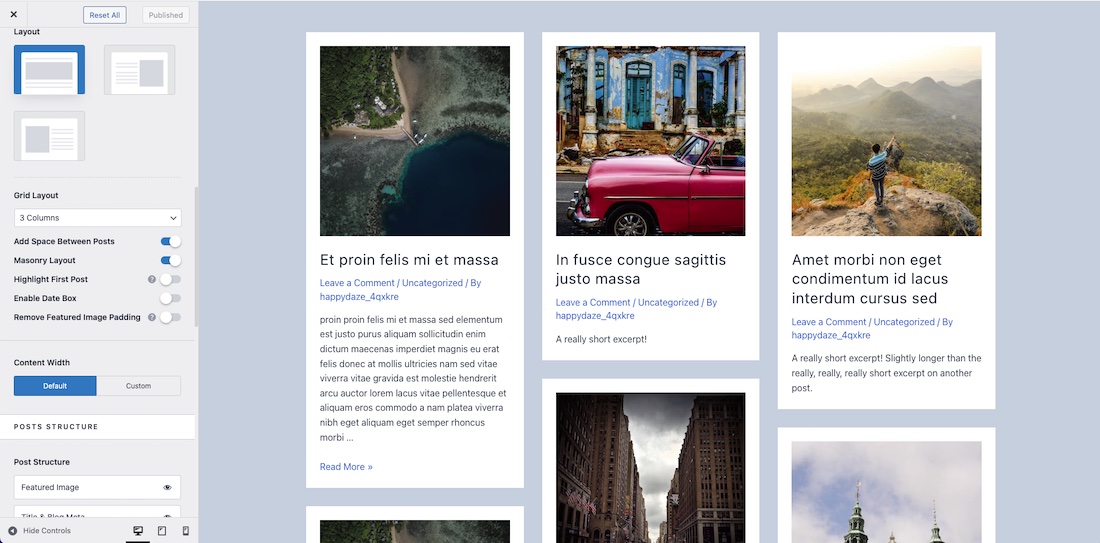The image size is (1100, 543).
Task: Open the 3 Columns grid layout dropdown
Action: (98, 217)
